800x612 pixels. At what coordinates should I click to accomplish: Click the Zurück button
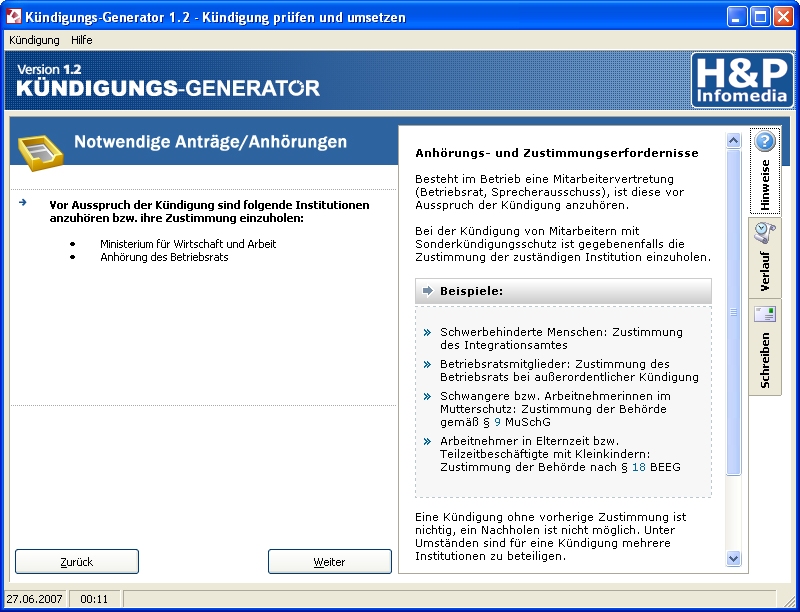pyautogui.click(x=77, y=562)
